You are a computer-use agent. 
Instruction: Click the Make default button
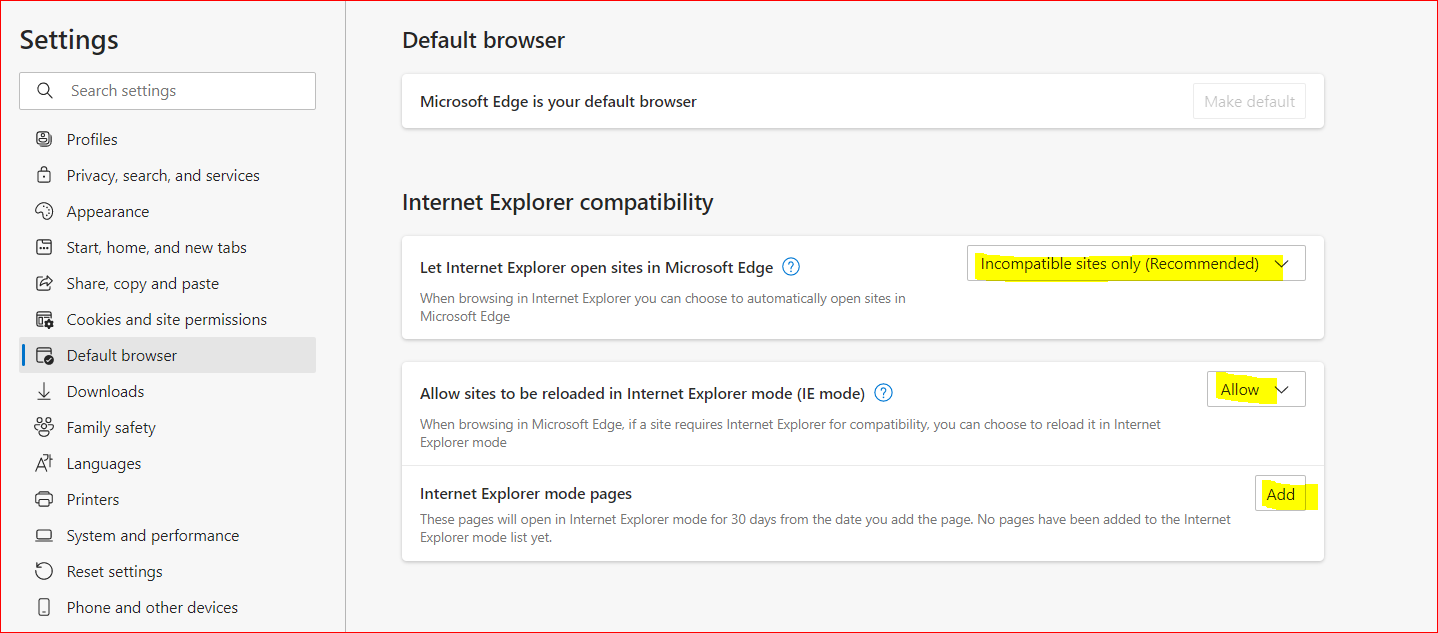(1249, 101)
